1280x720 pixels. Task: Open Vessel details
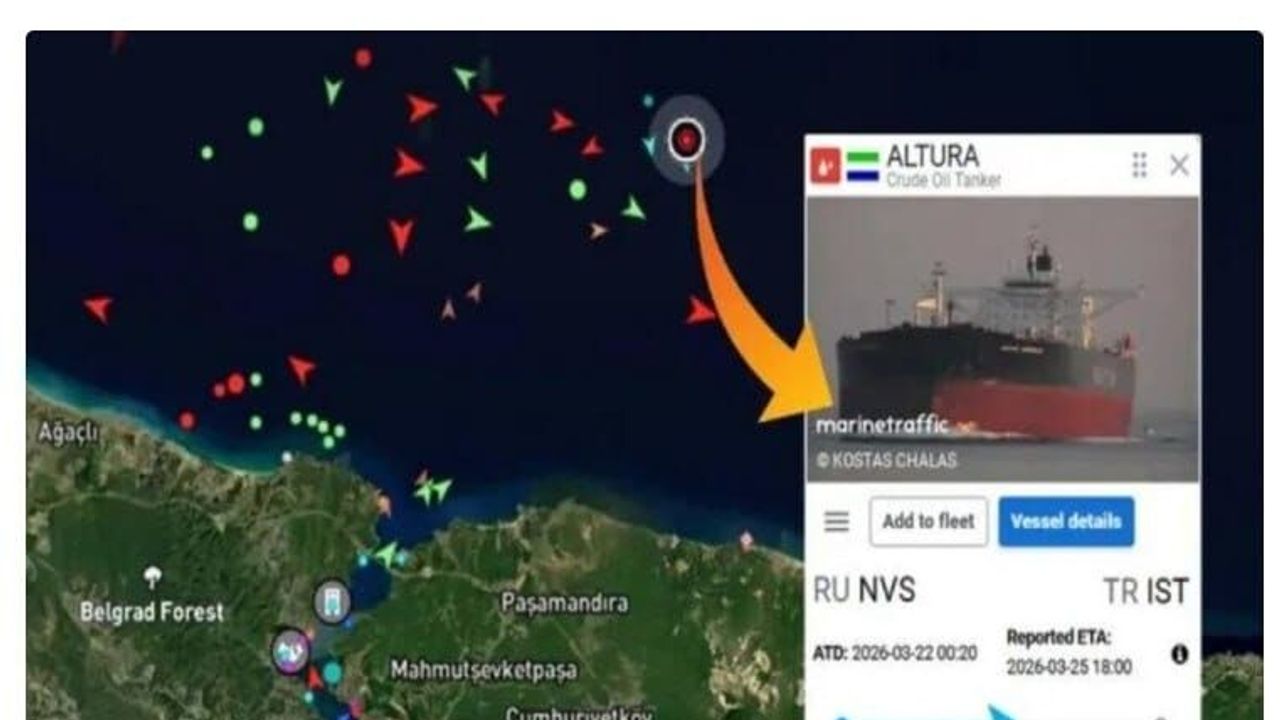(x=1066, y=521)
